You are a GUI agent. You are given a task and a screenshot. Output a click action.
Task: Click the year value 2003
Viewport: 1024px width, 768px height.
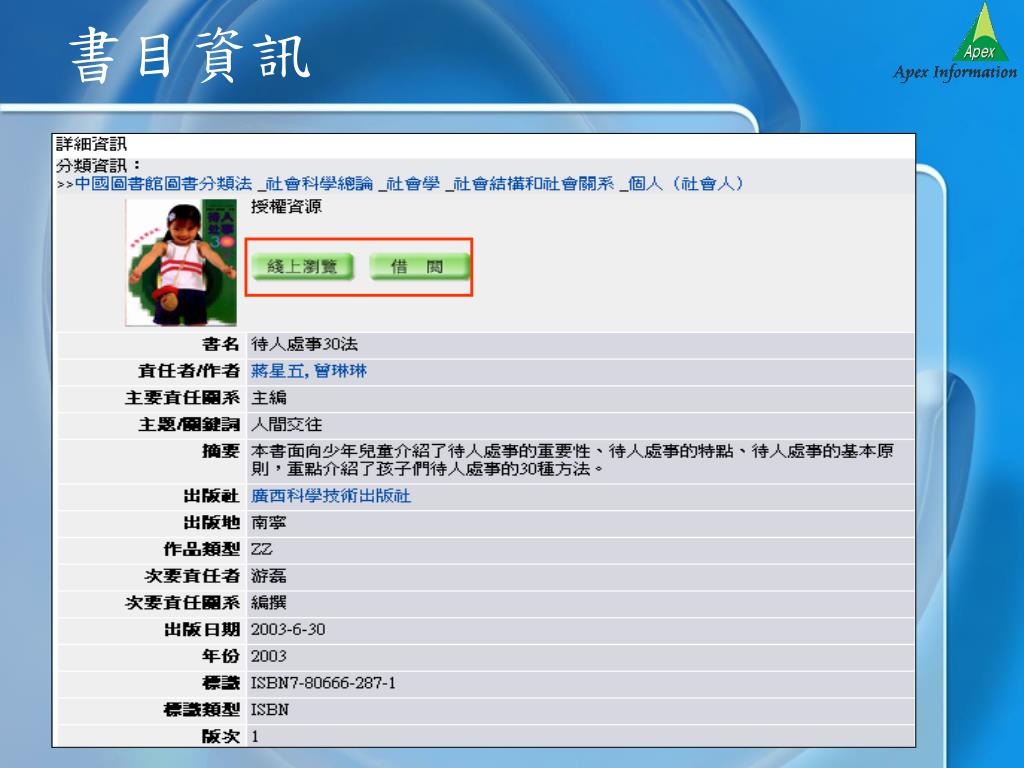269,656
